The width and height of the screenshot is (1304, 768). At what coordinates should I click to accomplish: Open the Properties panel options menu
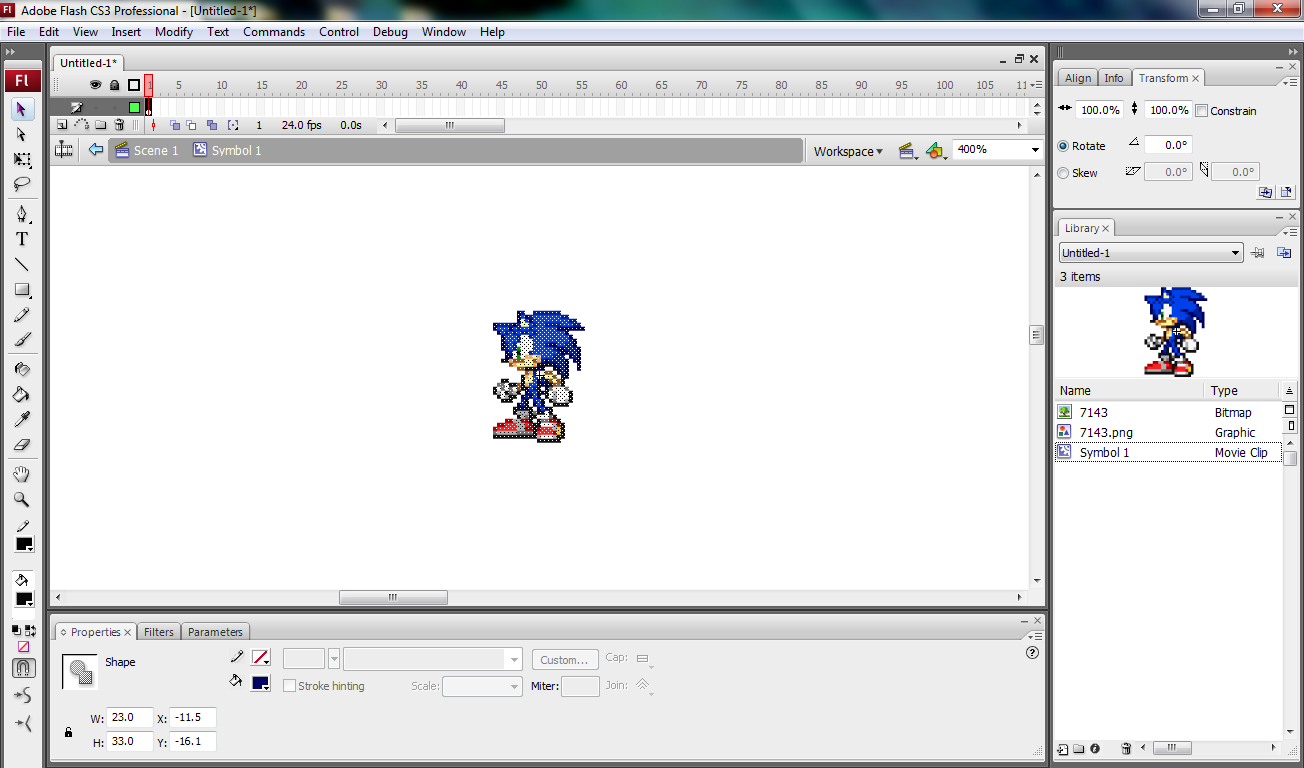(1034, 635)
